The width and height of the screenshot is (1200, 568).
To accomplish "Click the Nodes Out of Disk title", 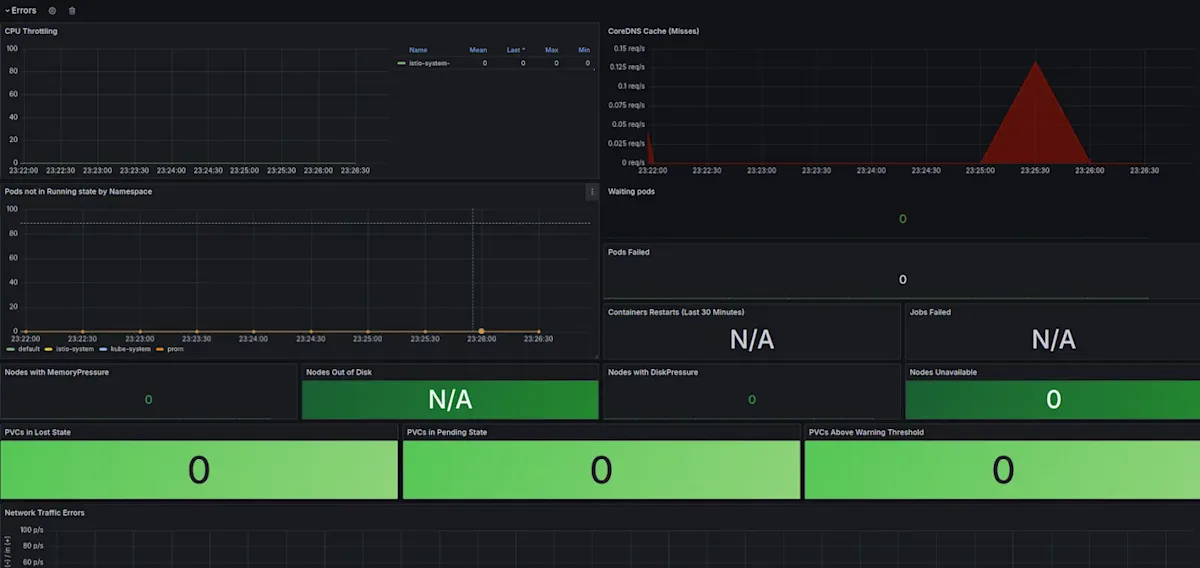I will coord(340,372).
